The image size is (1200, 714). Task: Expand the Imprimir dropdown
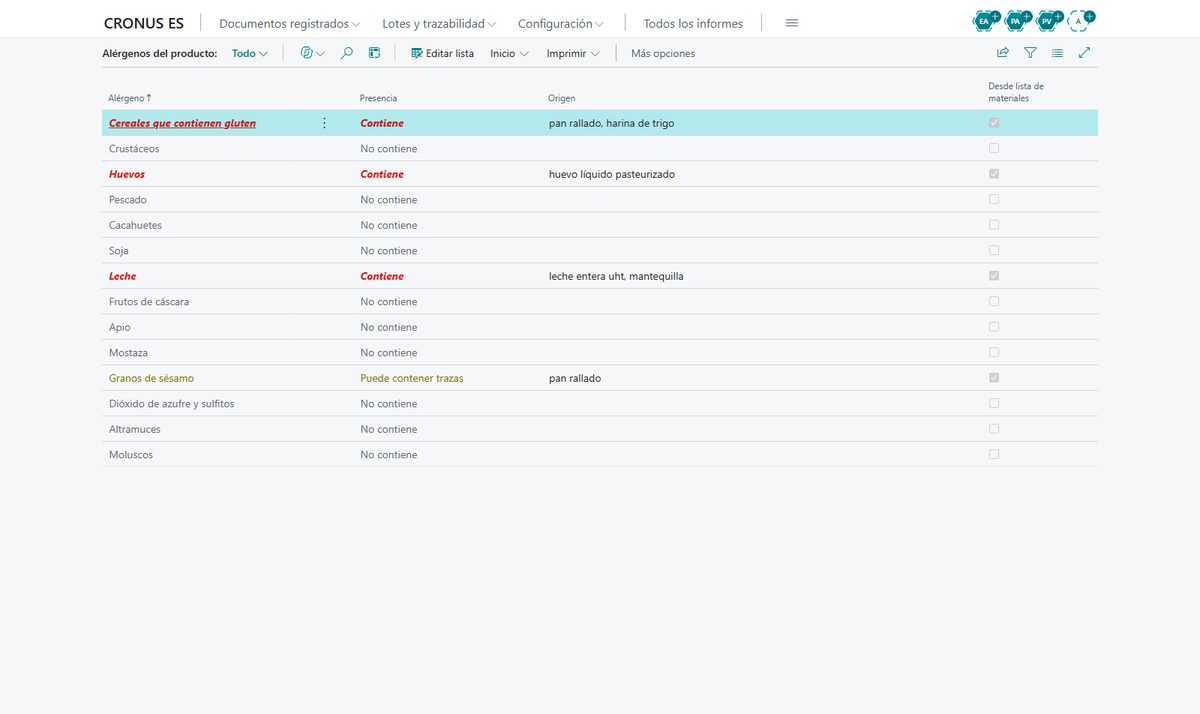[x=573, y=54]
